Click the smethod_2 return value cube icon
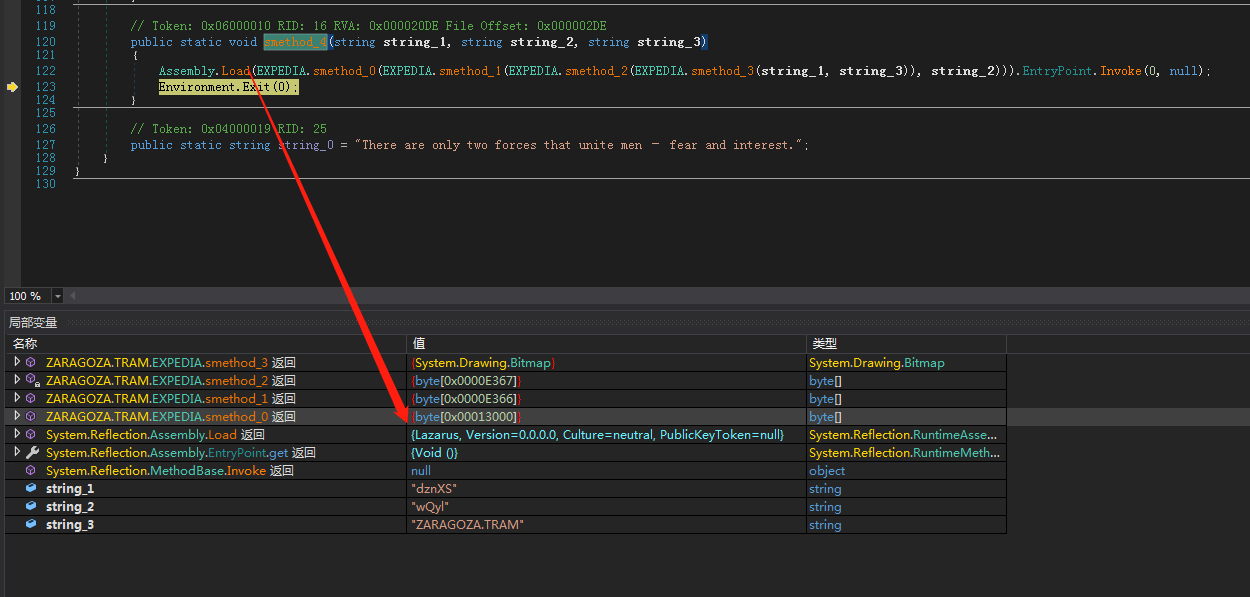Image resolution: width=1250 pixels, height=597 pixels. [x=32, y=381]
